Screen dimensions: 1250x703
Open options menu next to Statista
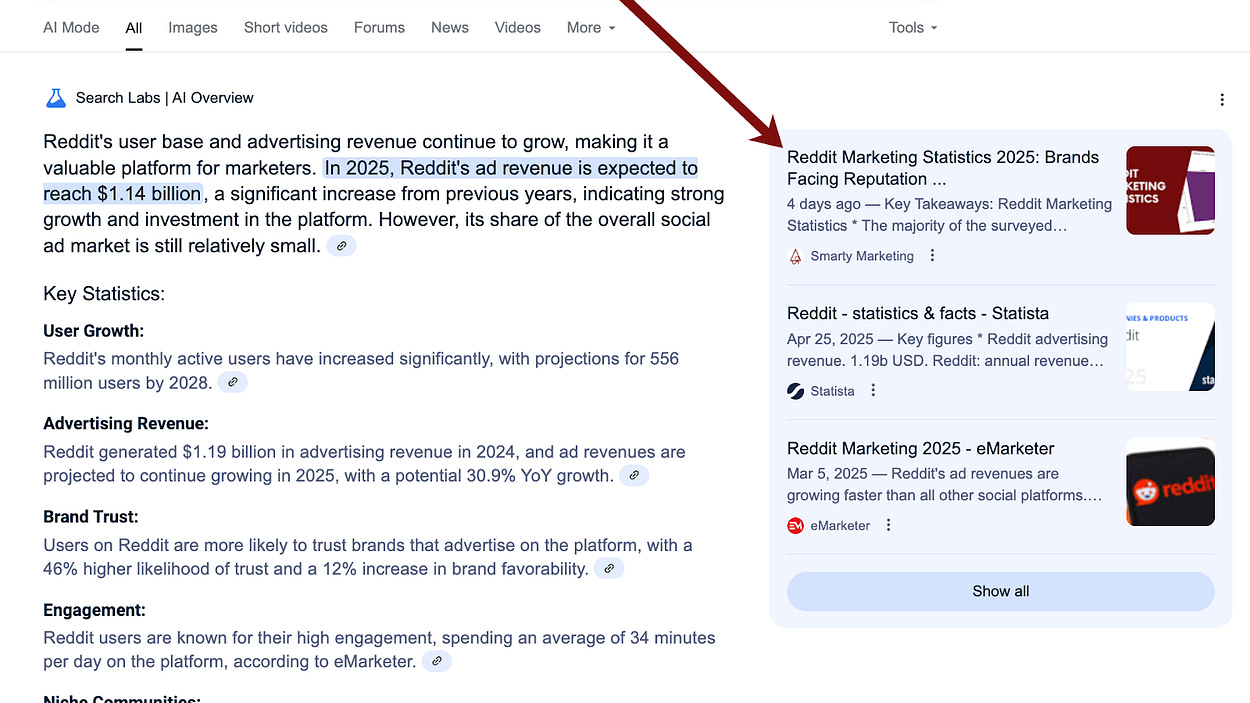point(873,390)
